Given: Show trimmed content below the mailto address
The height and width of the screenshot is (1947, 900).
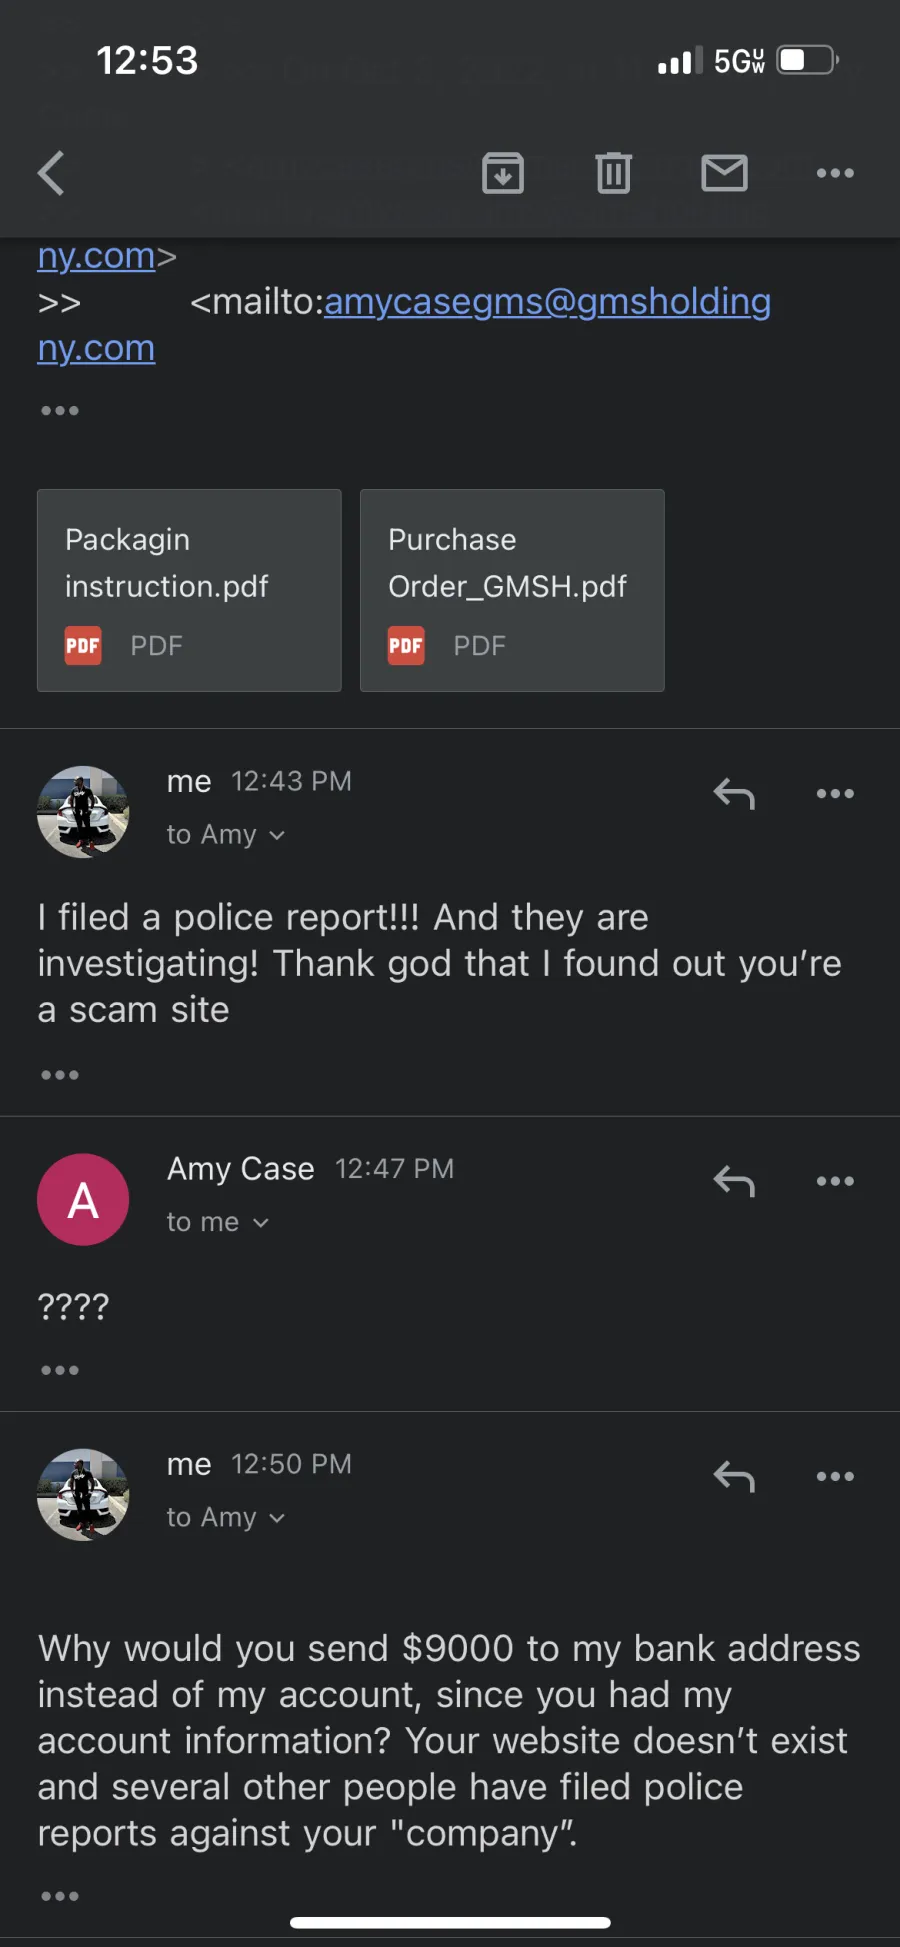Looking at the screenshot, I should pyautogui.click(x=60, y=410).
